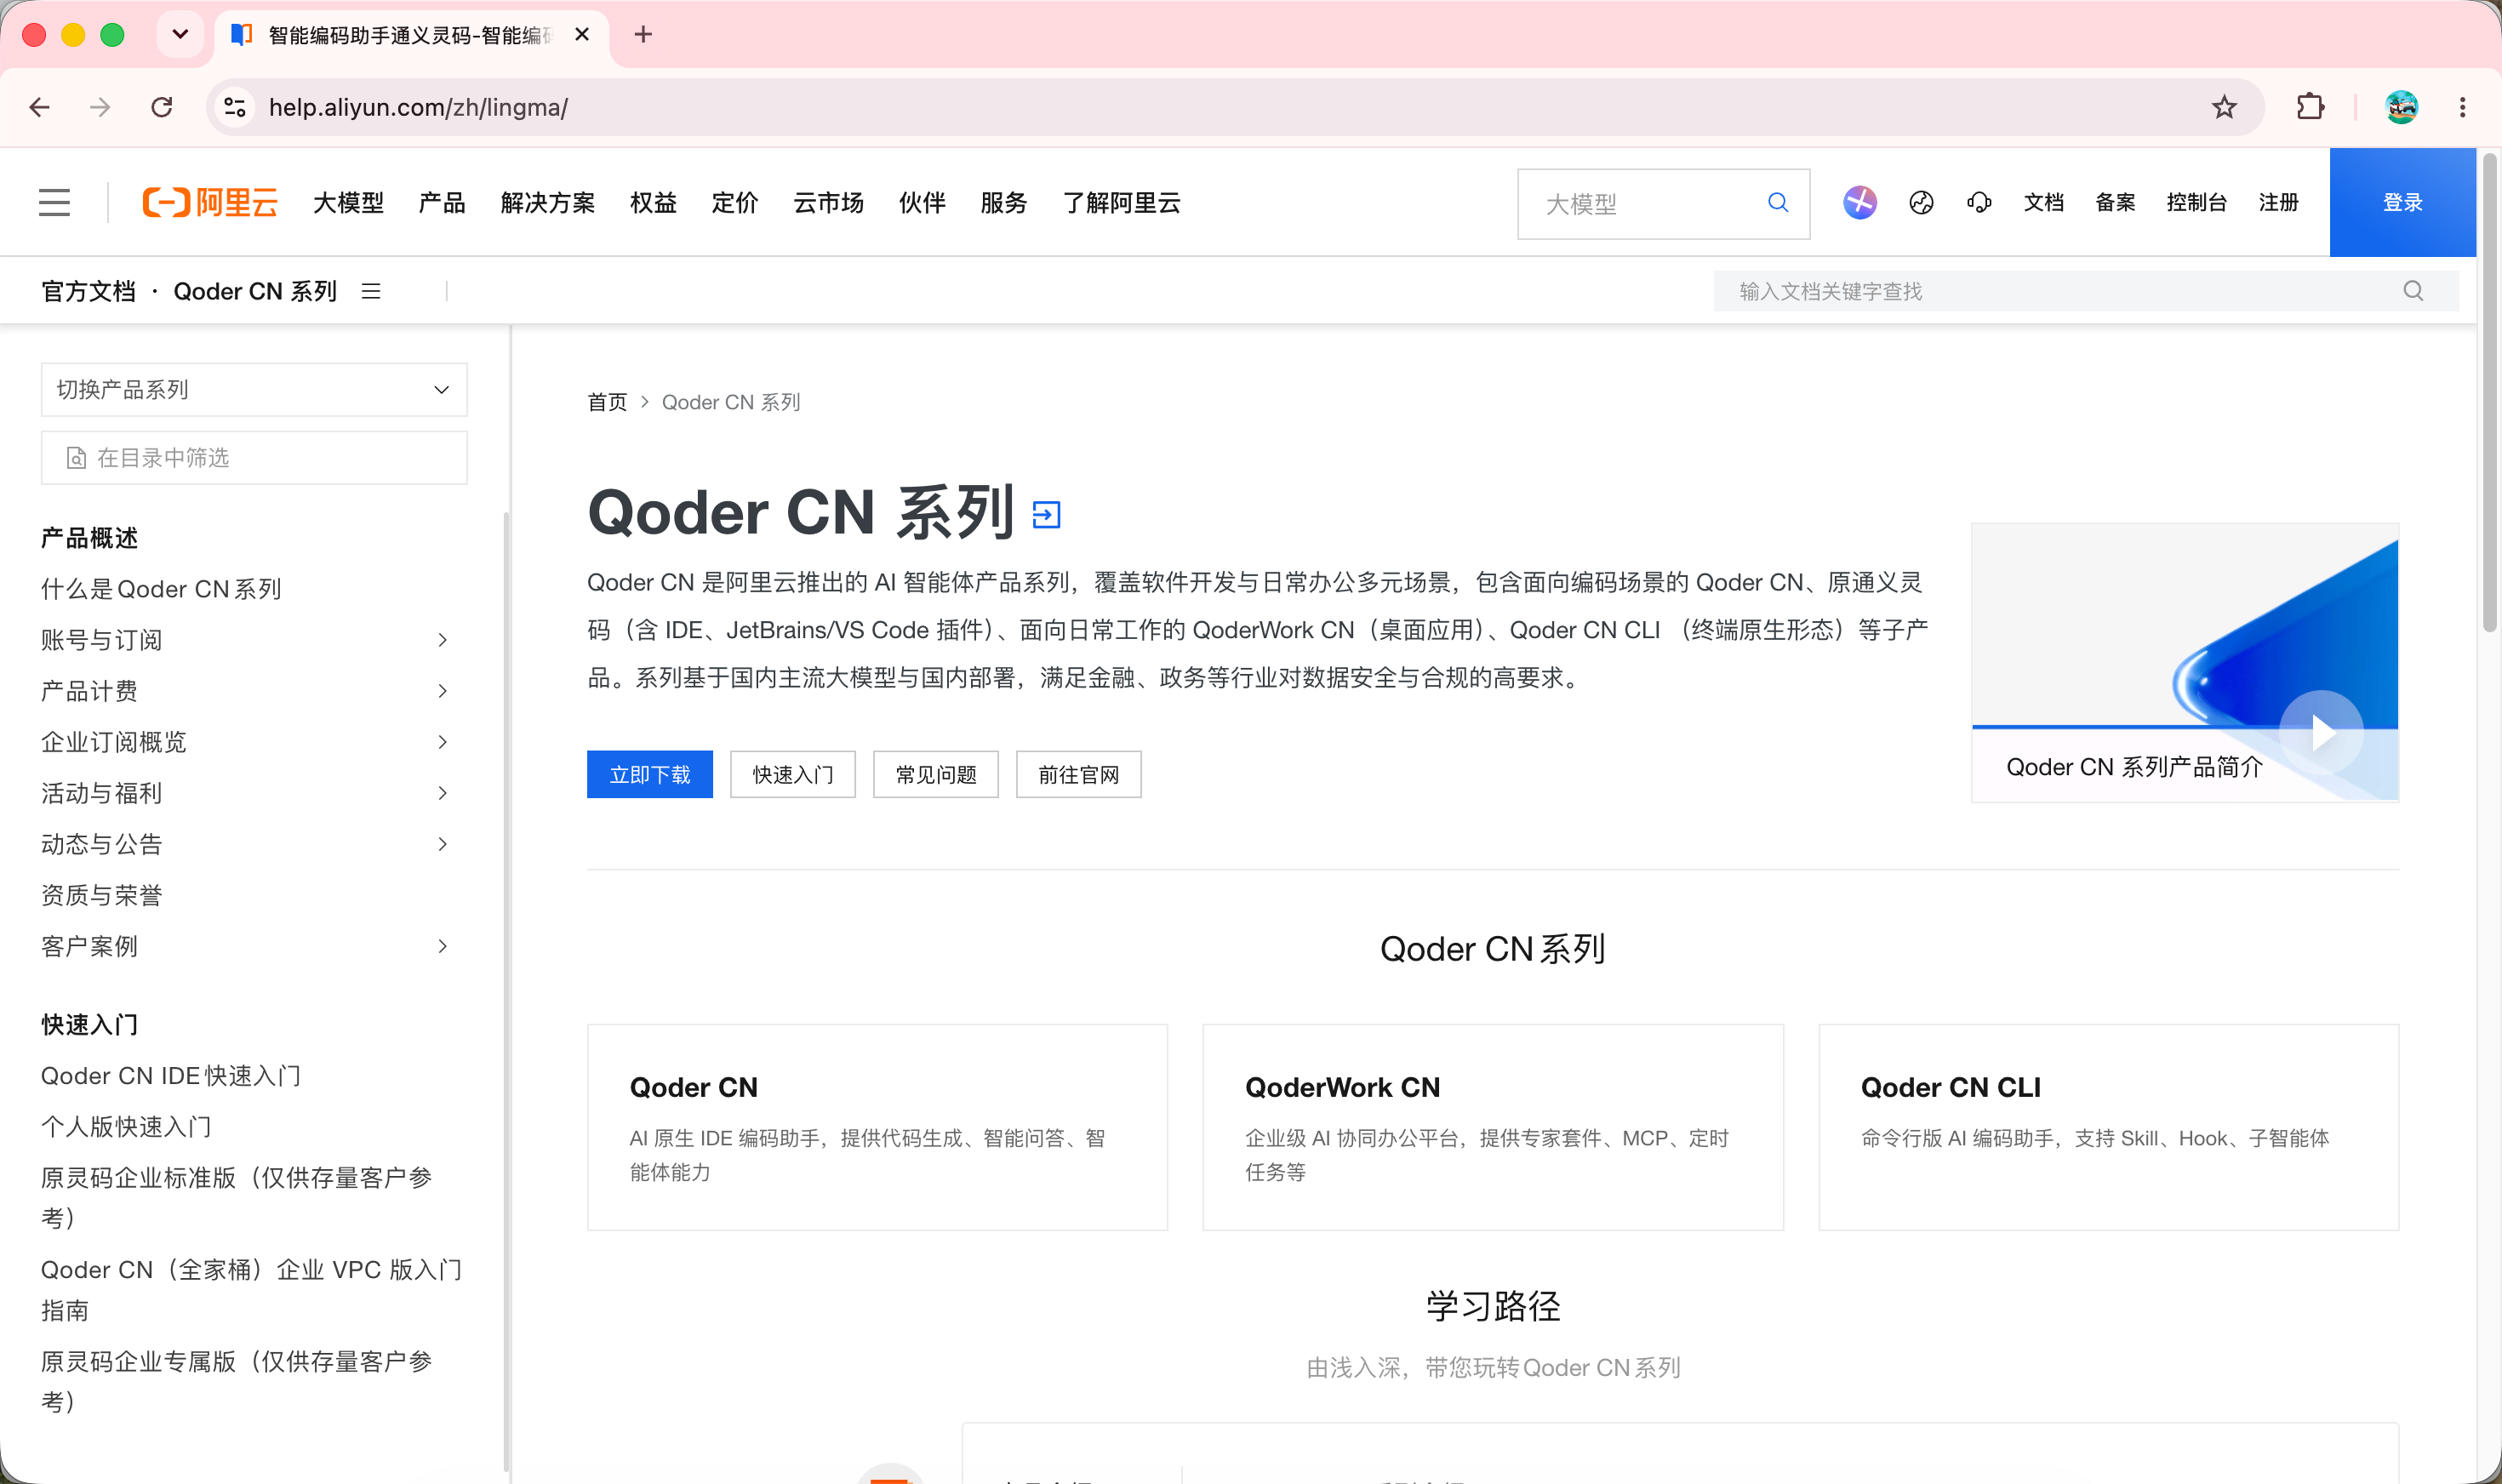
Task: Click the blue 登录 button
Action: pyautogui.click(x=2402, y=203)
